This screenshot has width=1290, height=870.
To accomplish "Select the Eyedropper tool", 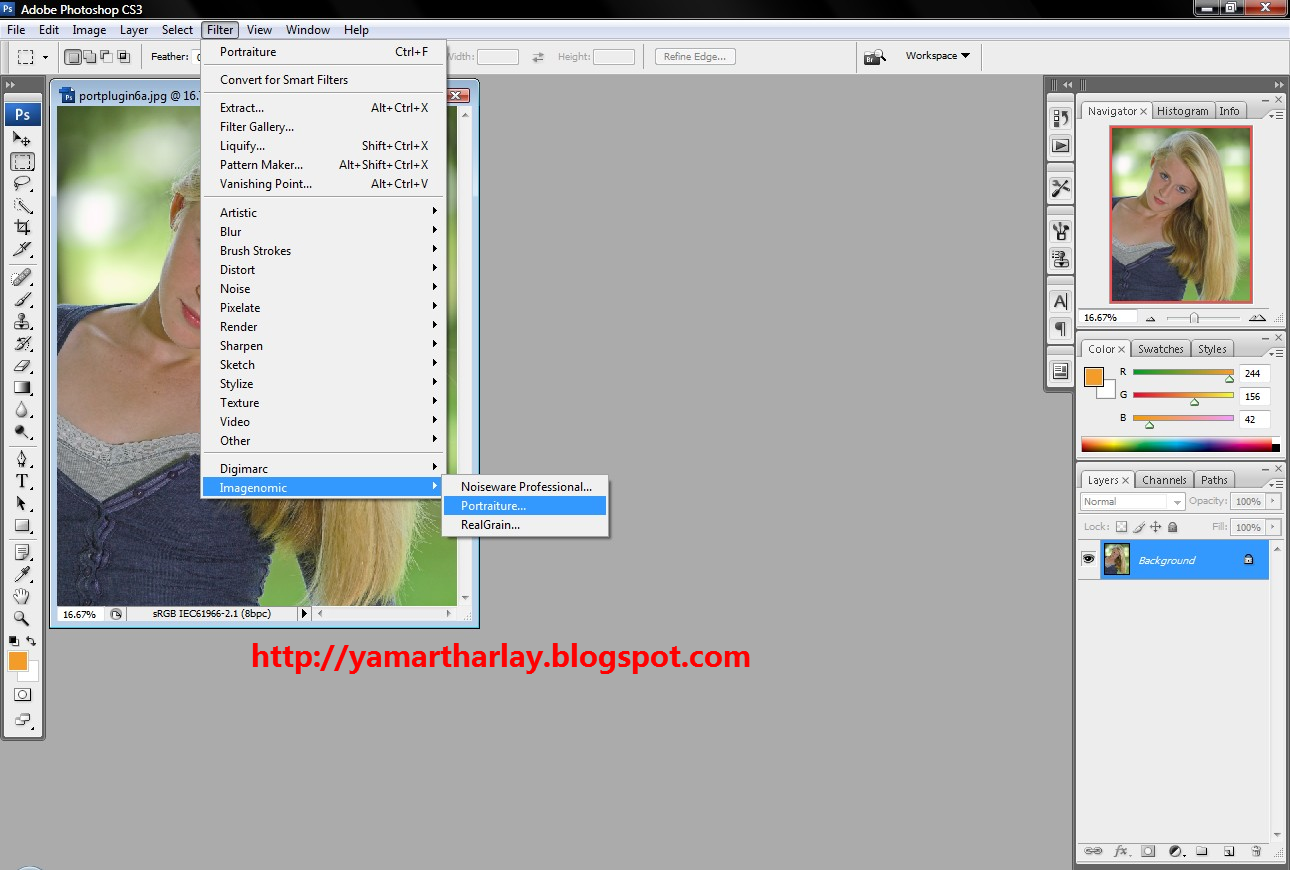I will (22, 574).
